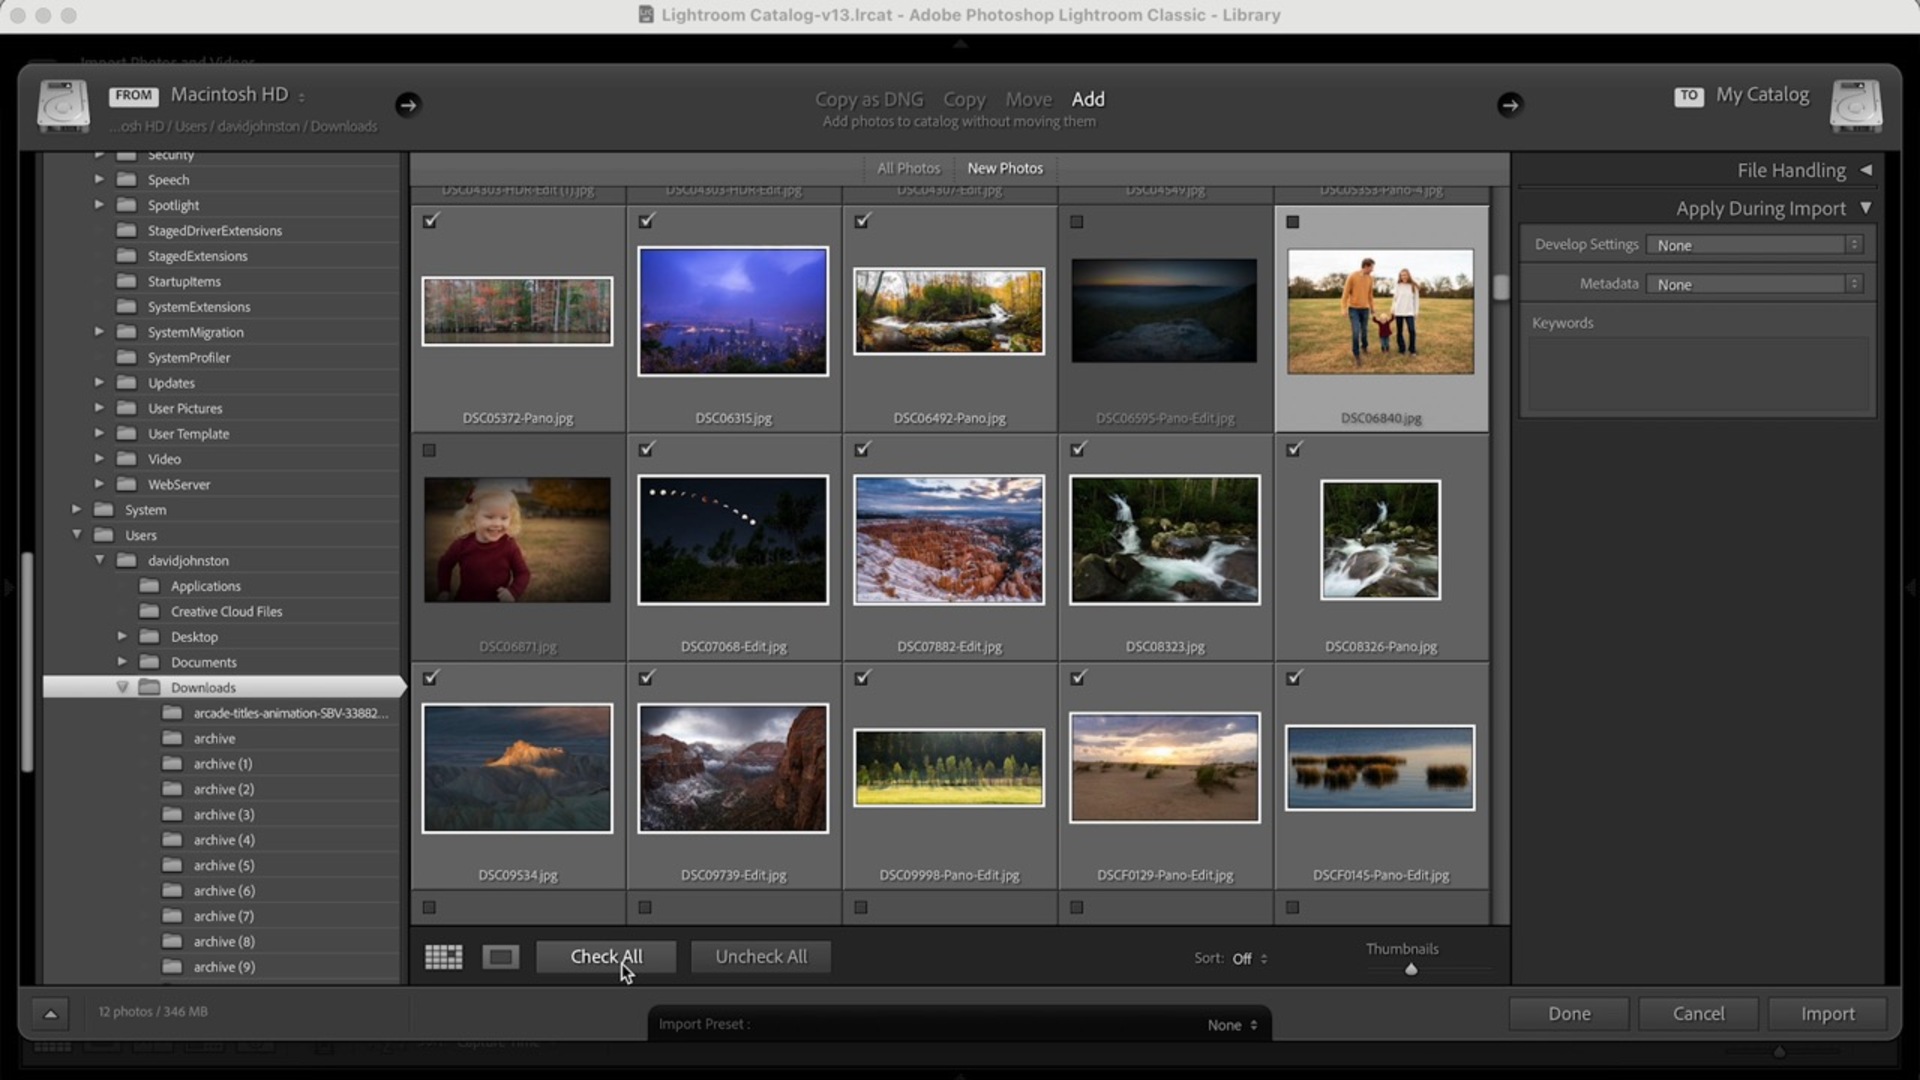Click the My Catalog destination drive icon
1920x1080 pixels.
[1856, 106]
